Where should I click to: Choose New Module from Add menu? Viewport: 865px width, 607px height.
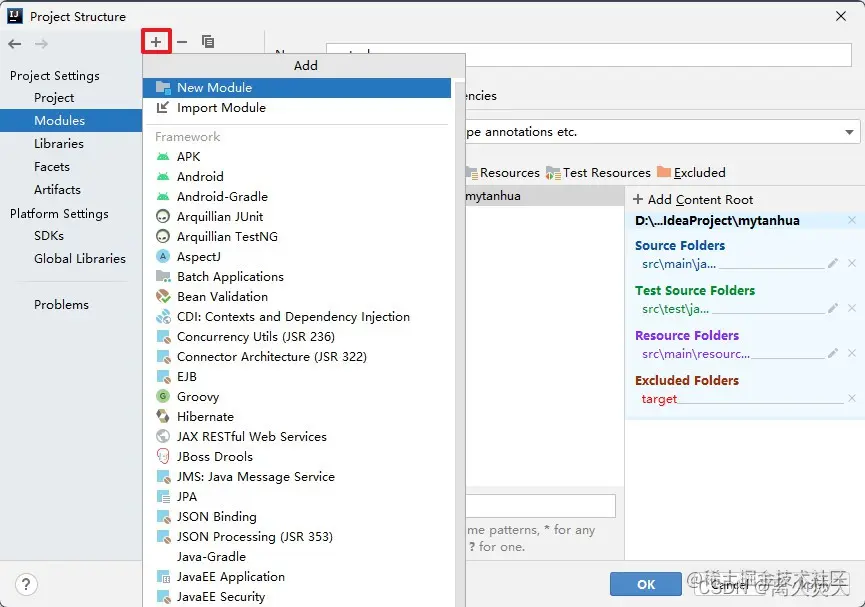297,88
